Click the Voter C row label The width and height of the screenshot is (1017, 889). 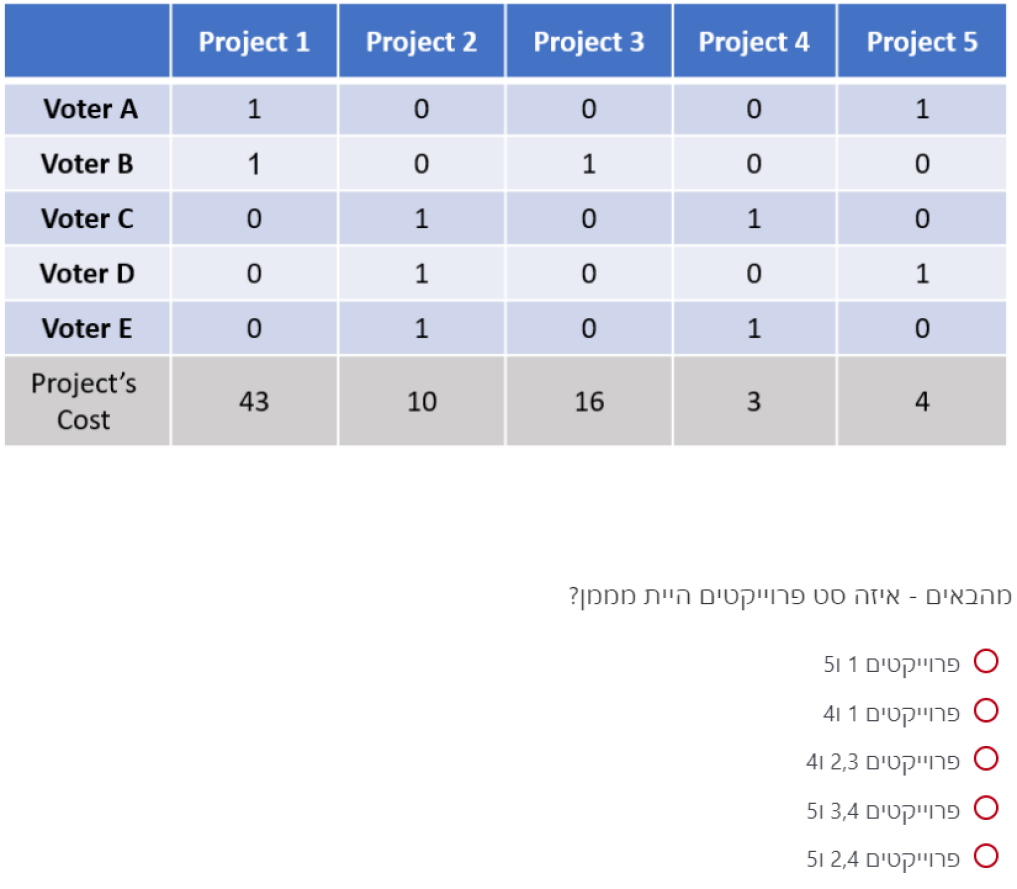pyautogui.click(x=88, y=219)
